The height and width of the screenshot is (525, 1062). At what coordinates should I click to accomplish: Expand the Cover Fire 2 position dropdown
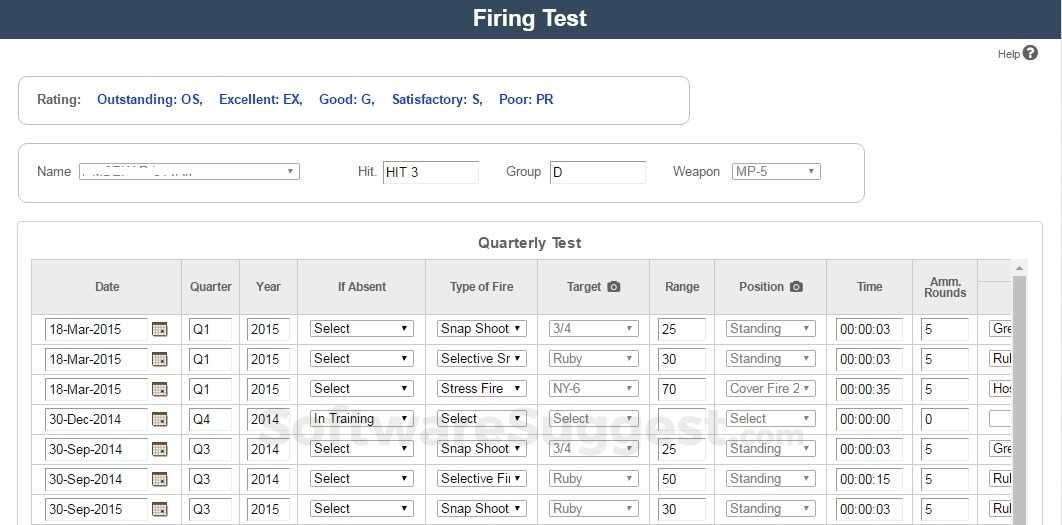coord(770,389)
